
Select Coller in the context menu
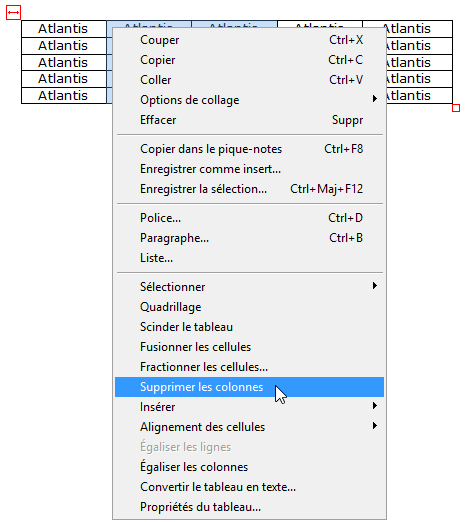click(x=249, y=80)
